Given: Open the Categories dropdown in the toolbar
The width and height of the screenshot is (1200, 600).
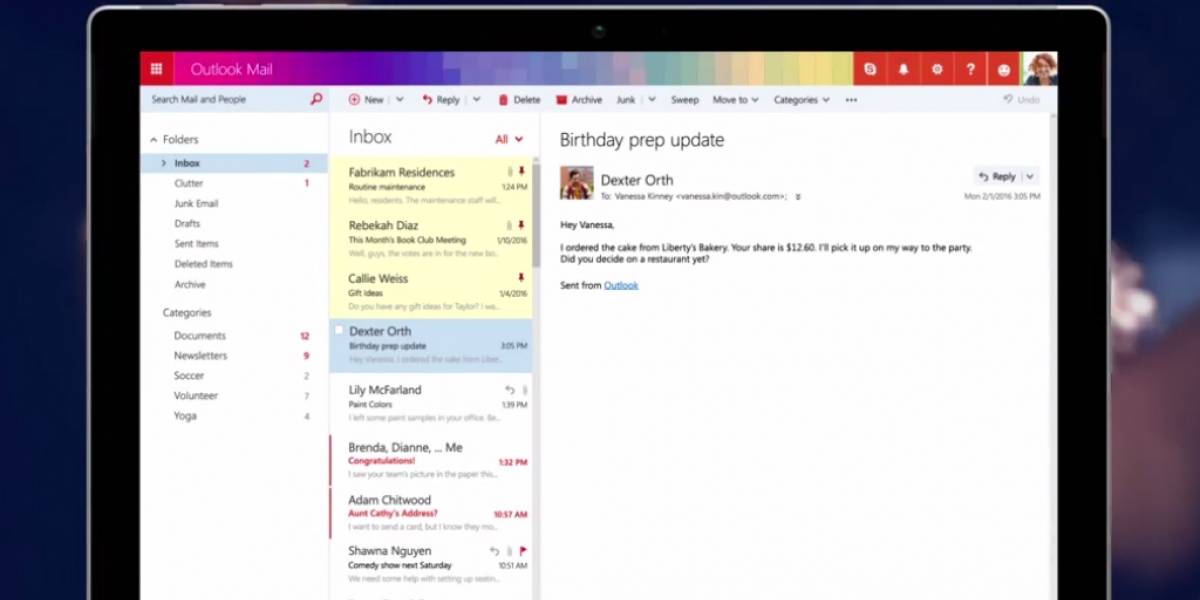Looking at the screenshot, I should 802,100.
